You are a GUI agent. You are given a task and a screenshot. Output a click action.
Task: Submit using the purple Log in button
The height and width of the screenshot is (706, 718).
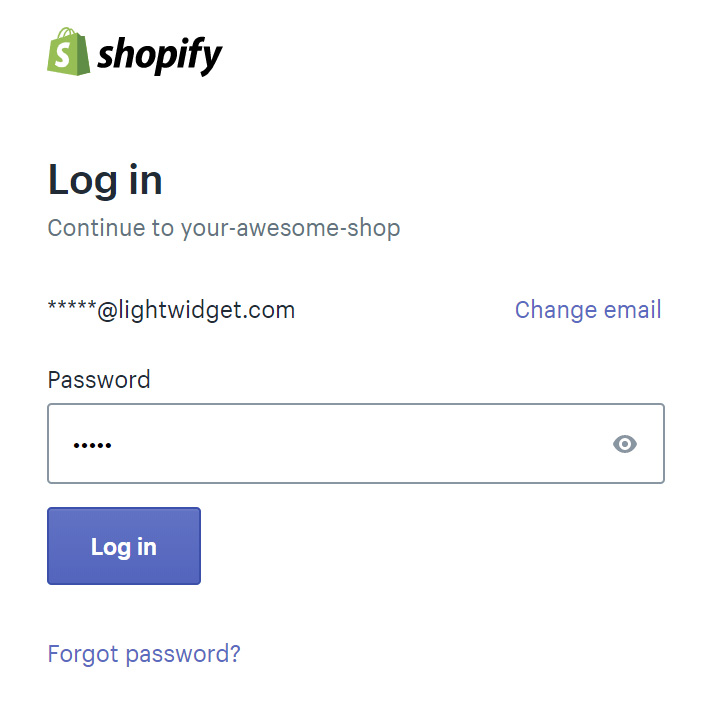tap(124, 546)
